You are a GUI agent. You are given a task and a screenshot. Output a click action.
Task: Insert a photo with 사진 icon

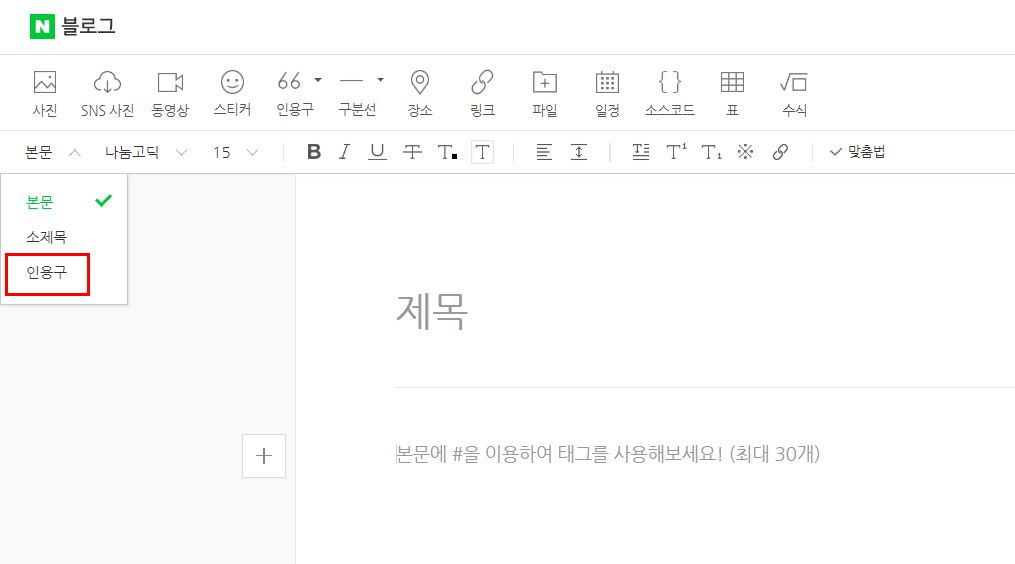click(x=45, y=93)
